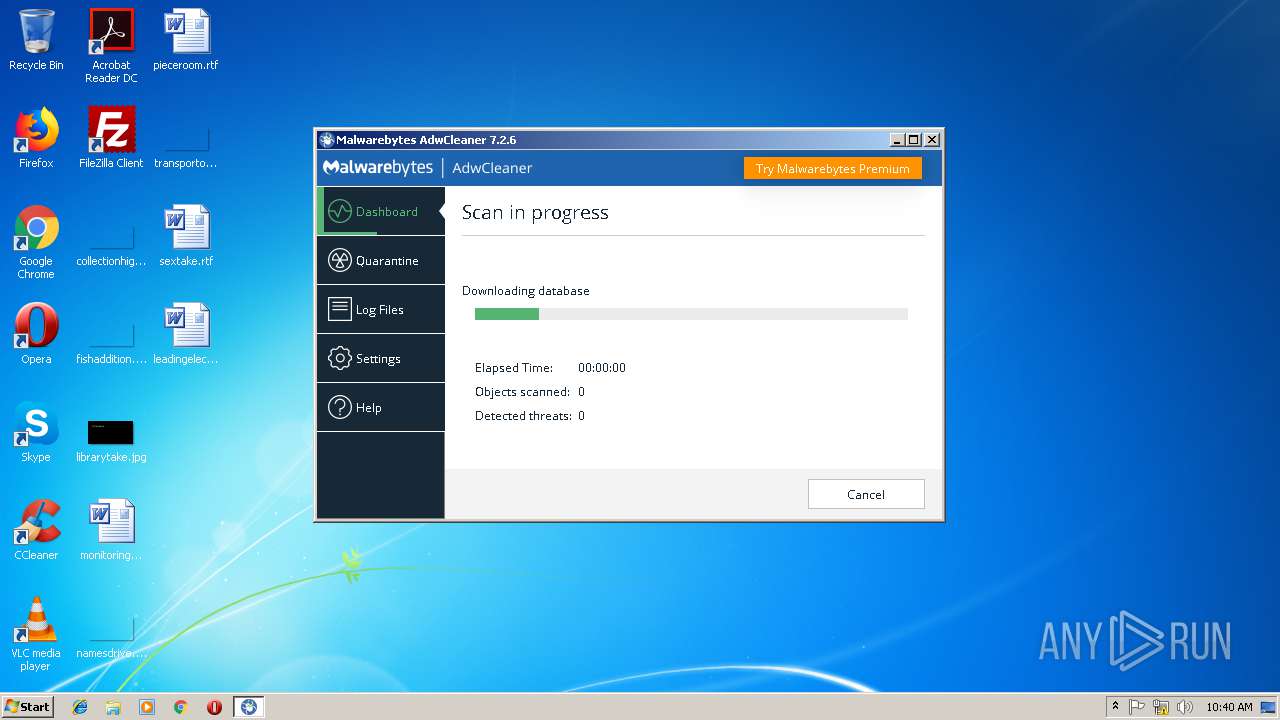The image size is (1280, 720).
Task: Click the 'Scan in progress' heading
Action: click(535, 212)
